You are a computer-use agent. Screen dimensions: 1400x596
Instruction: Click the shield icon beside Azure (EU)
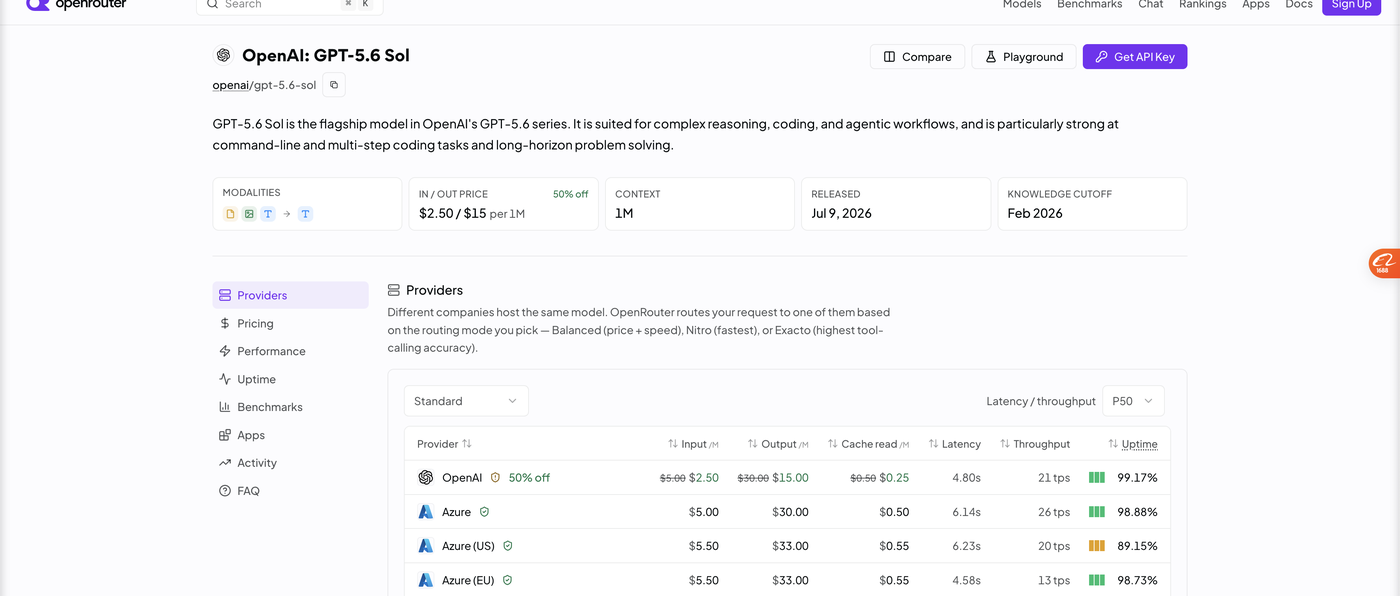pos(507,580)
